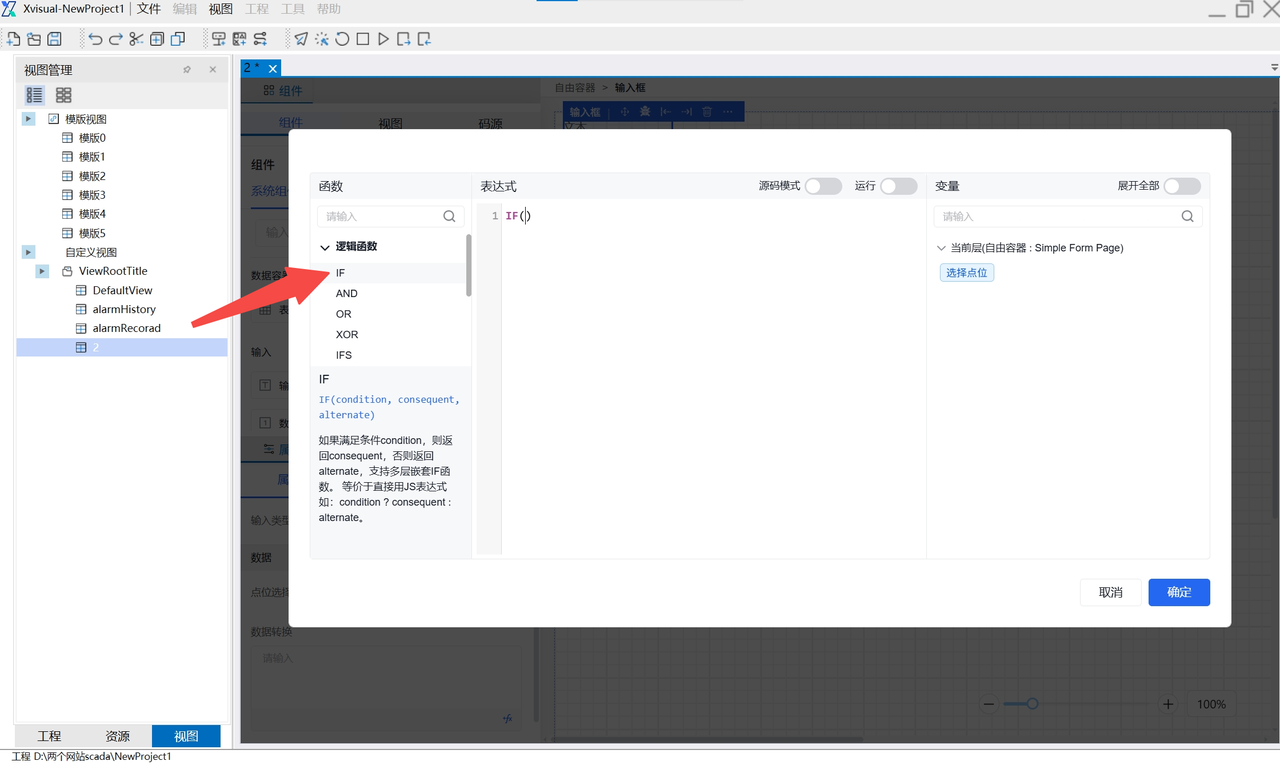Select alarmRecorad in the view tree
The height and width of the screenshot is (765, 1280).
(126, 329)
